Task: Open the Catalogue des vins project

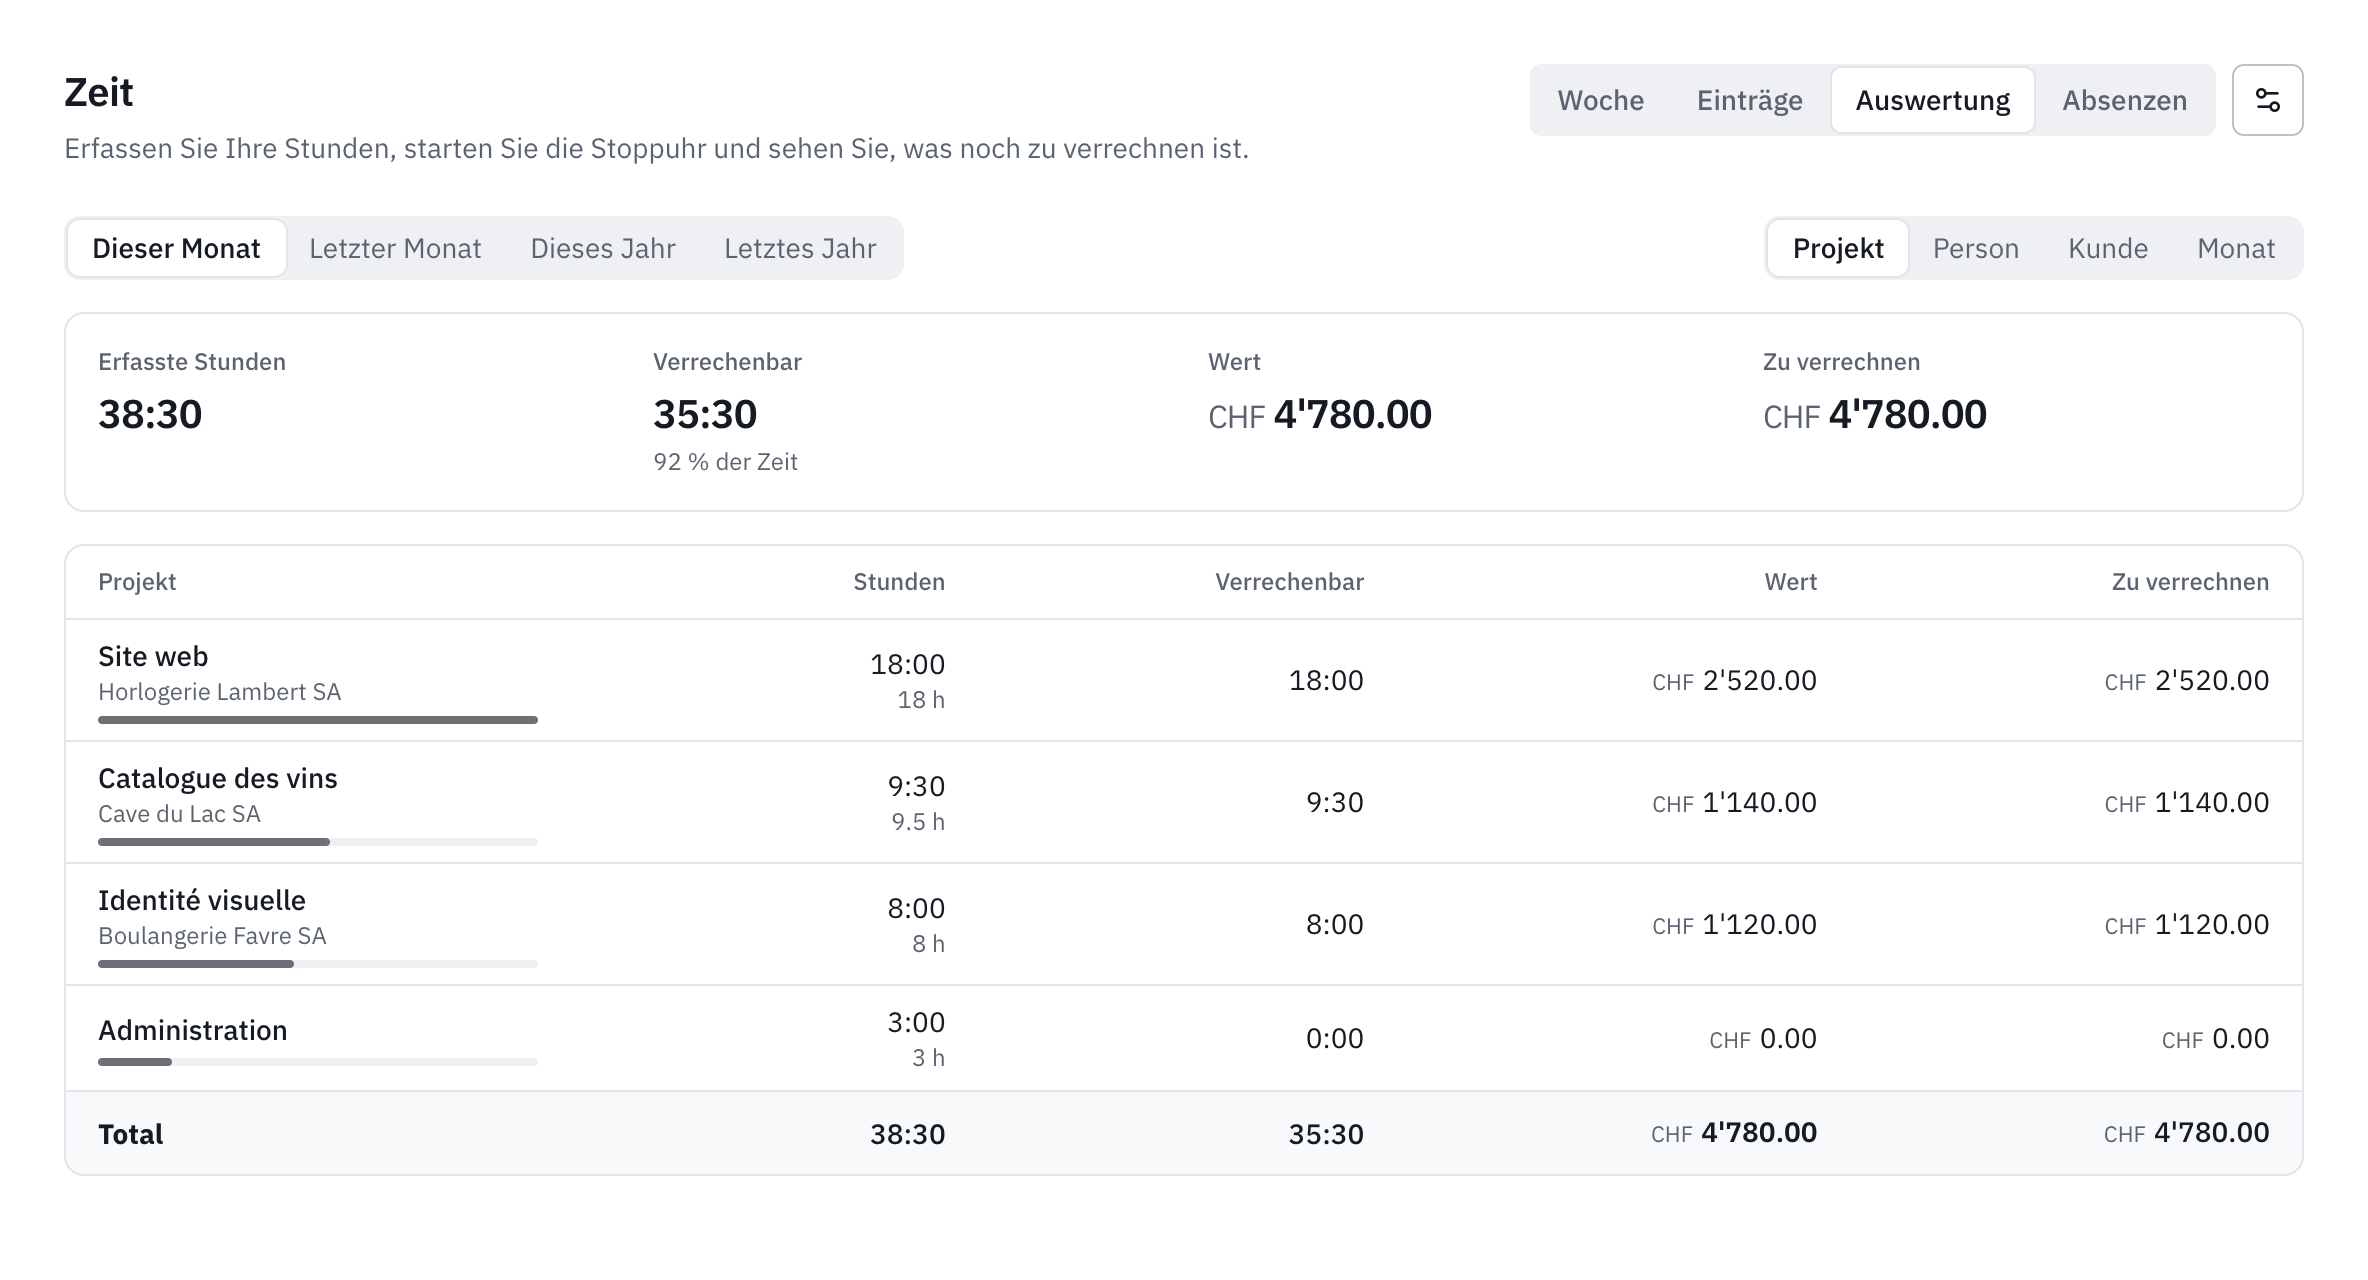Action: pos(1184,802)
